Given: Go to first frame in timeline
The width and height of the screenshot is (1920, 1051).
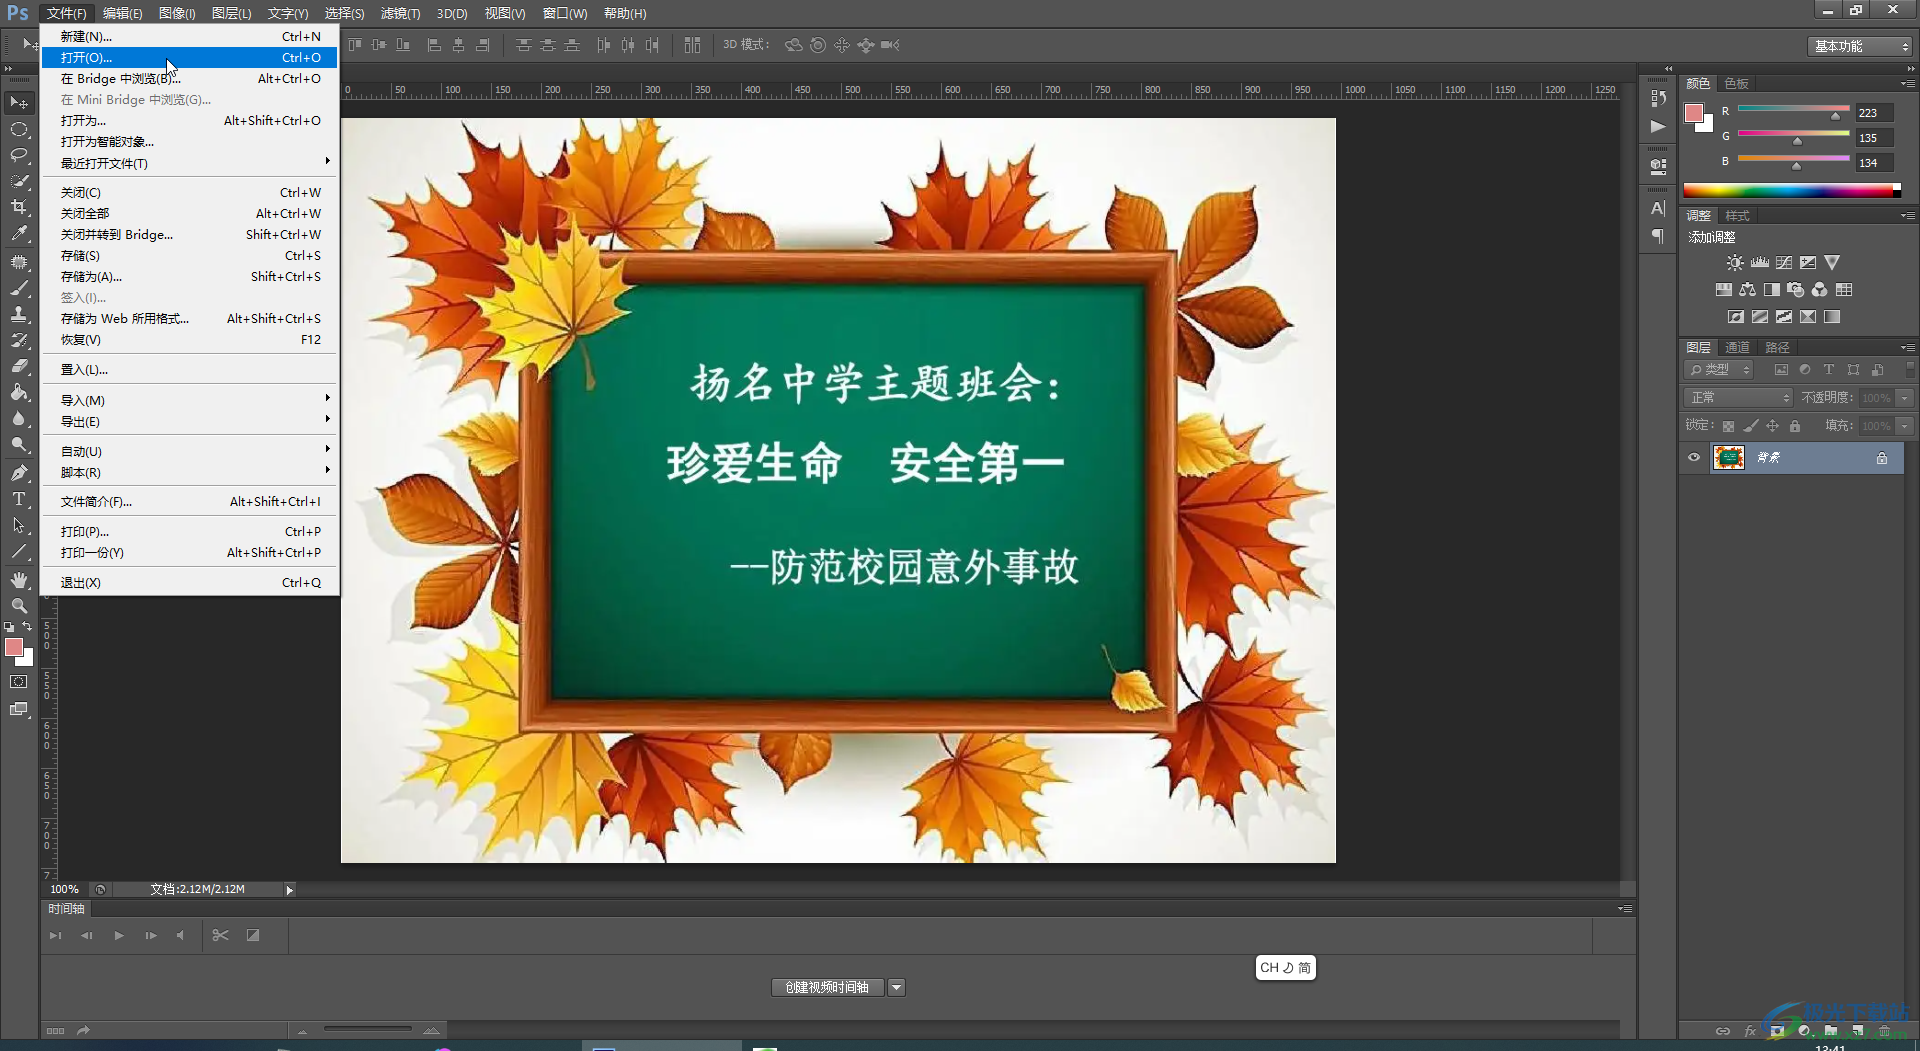Looking at the screenshot, I should click(x=55, y=935).
